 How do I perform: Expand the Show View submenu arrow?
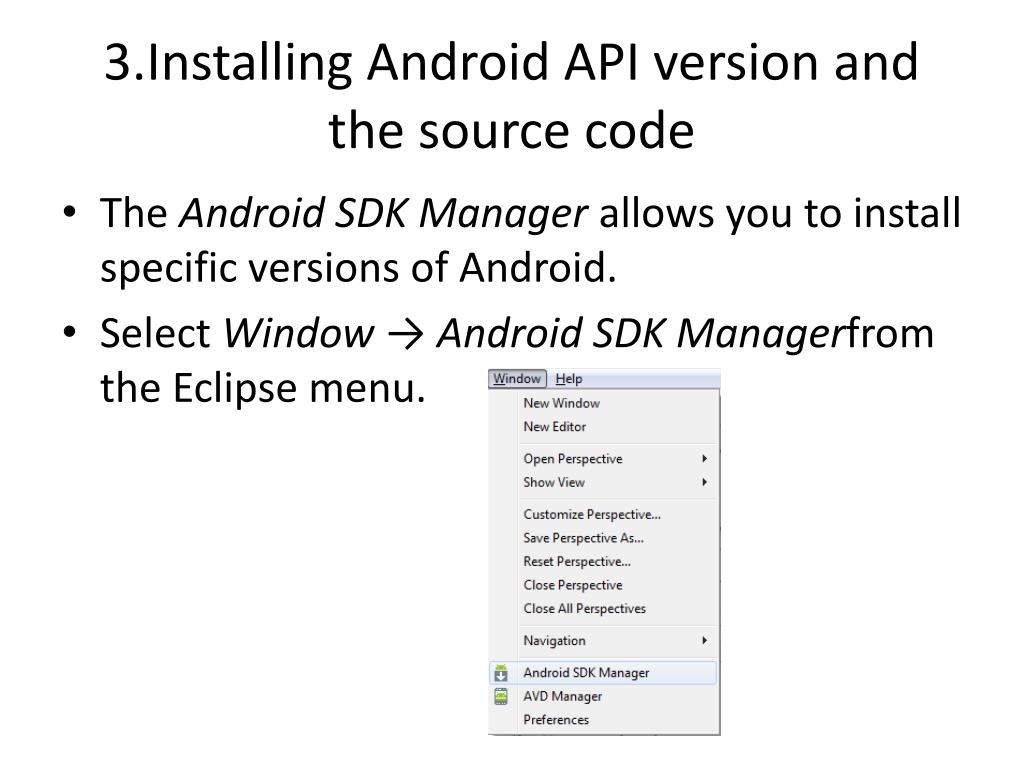click(x=705, y=482)
